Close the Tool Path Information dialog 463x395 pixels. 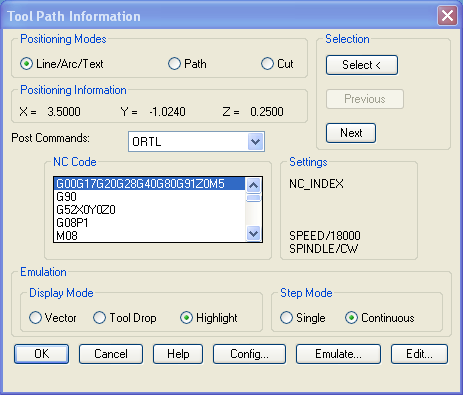[x=447, y=16]
